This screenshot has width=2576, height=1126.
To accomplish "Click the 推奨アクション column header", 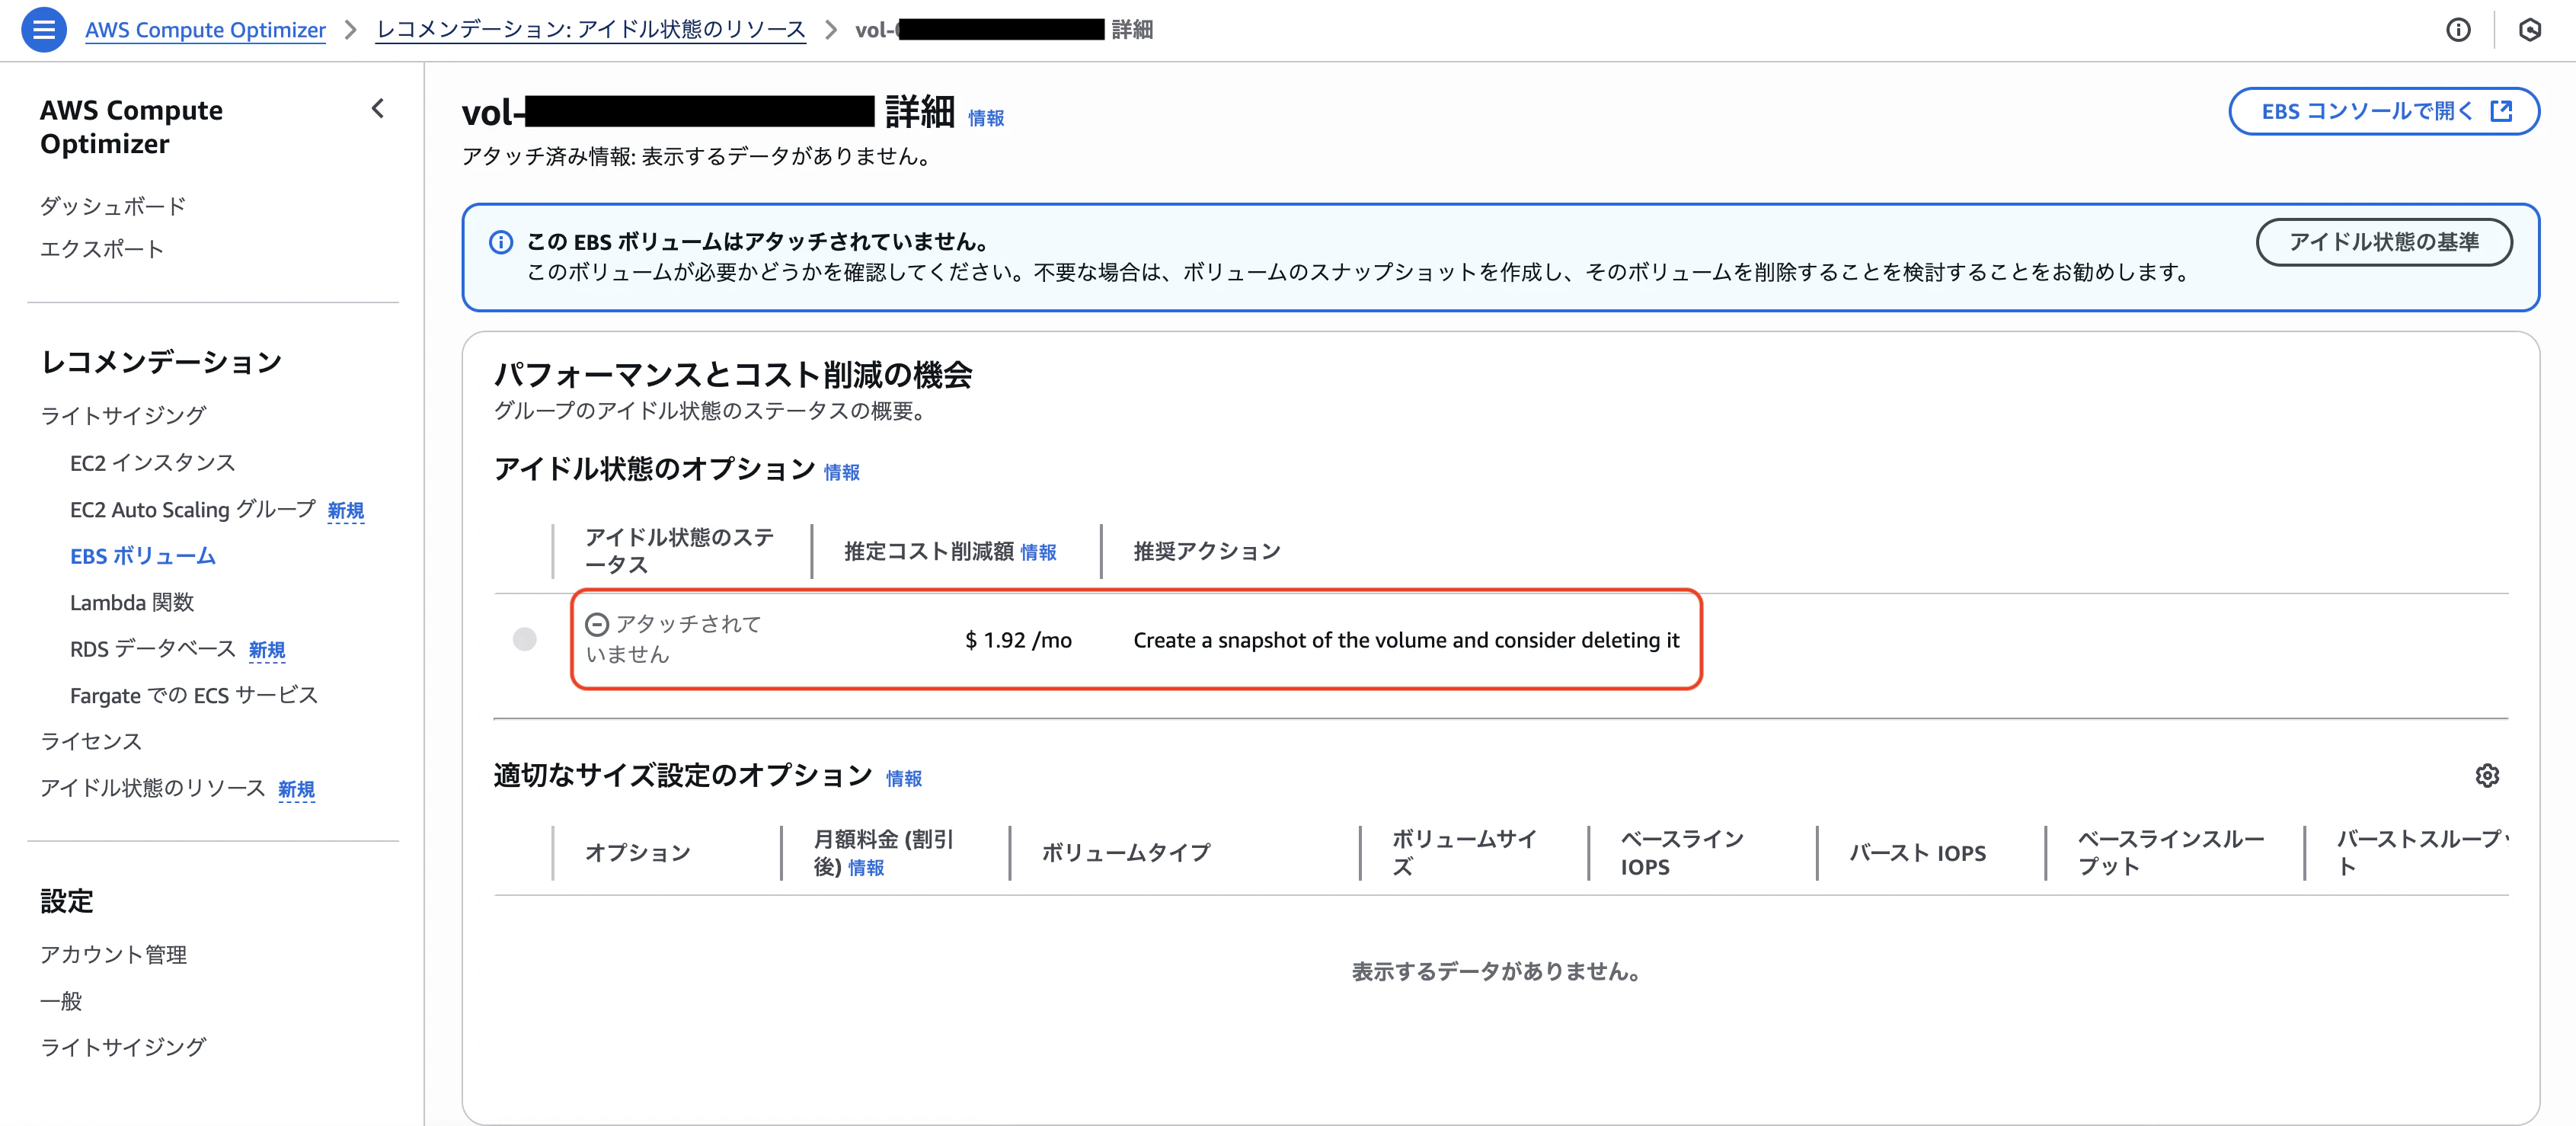I will 1207,552.
